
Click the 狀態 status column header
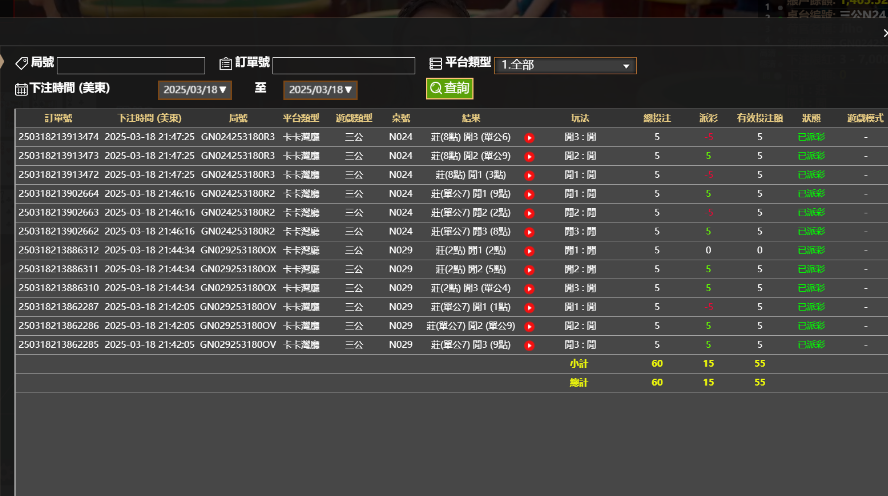click(x=811, y=118)
